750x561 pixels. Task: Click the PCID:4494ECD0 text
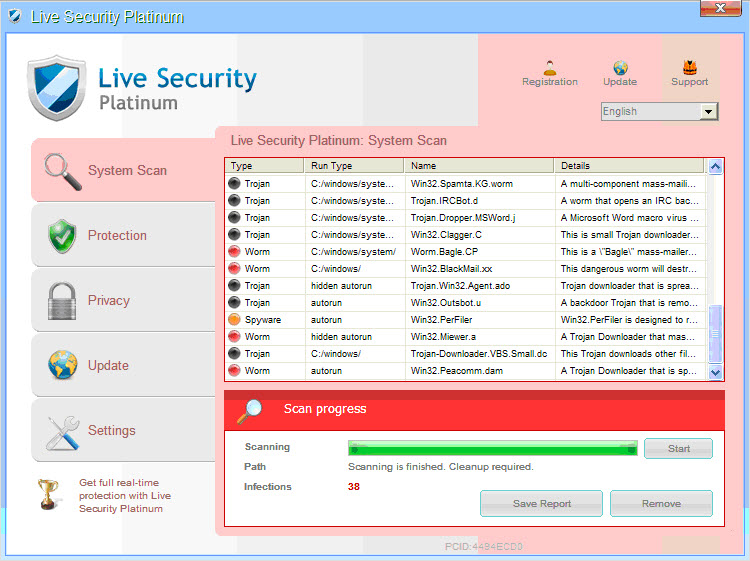[484, 546]
